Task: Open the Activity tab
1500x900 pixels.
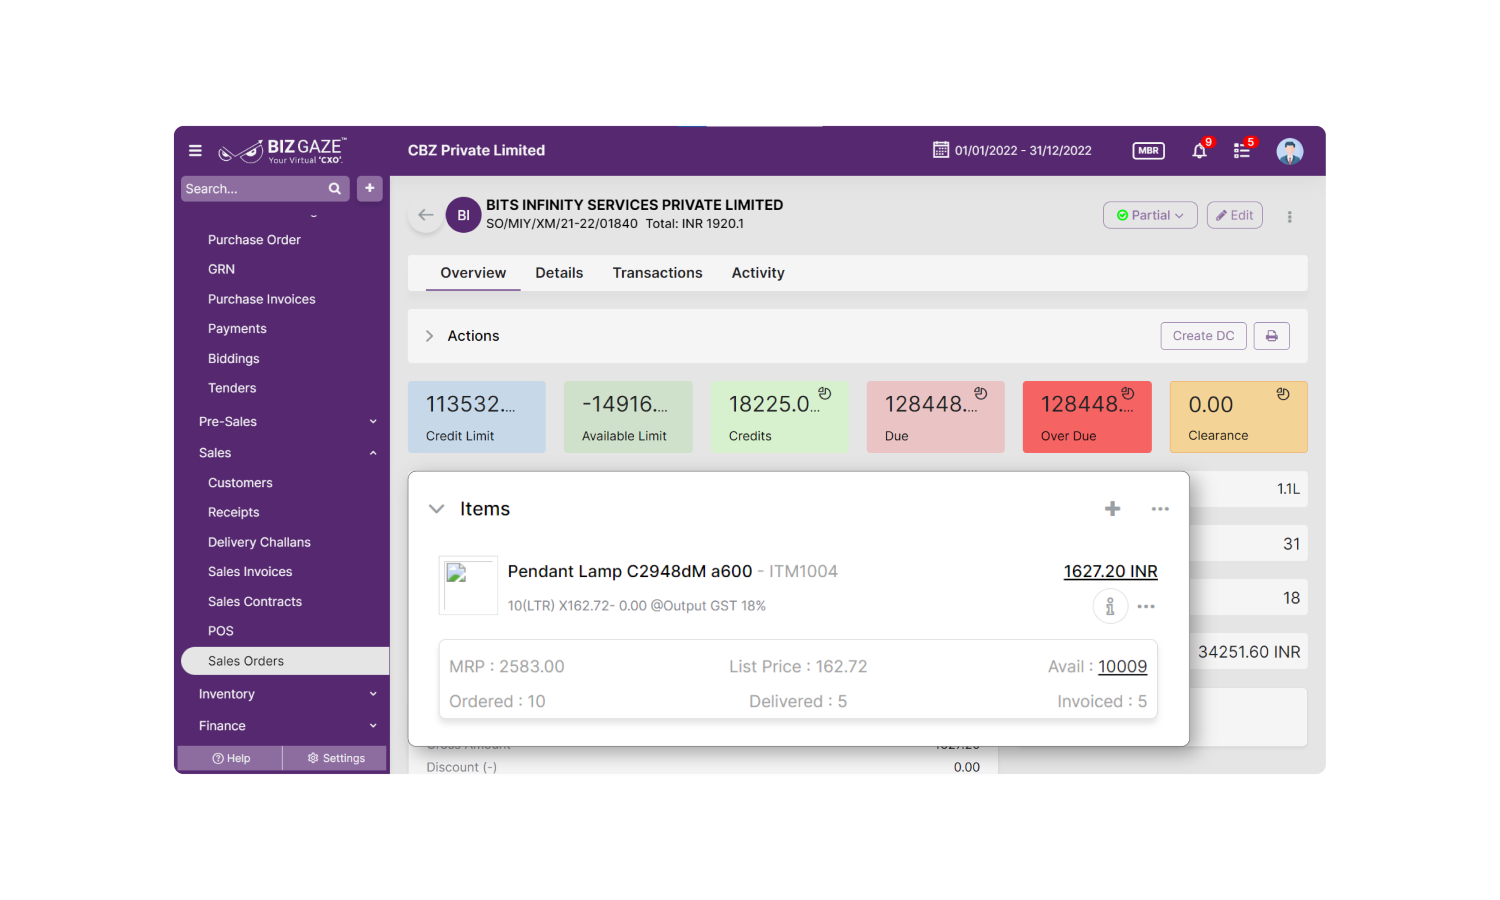Action: pyautogui.click(x=758, y=273)
